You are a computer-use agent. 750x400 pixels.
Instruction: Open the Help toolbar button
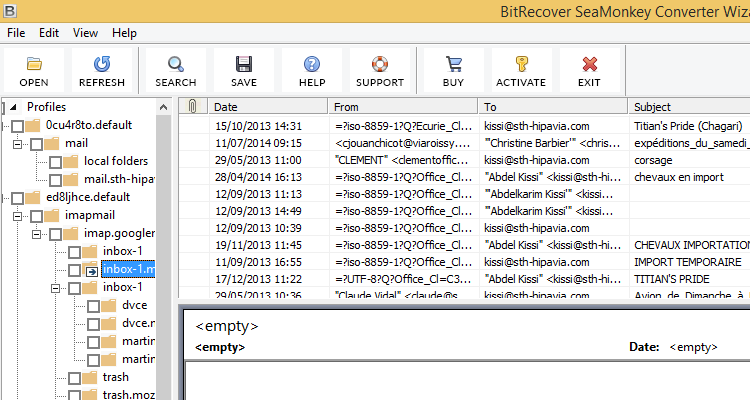(x=312, y=70)
